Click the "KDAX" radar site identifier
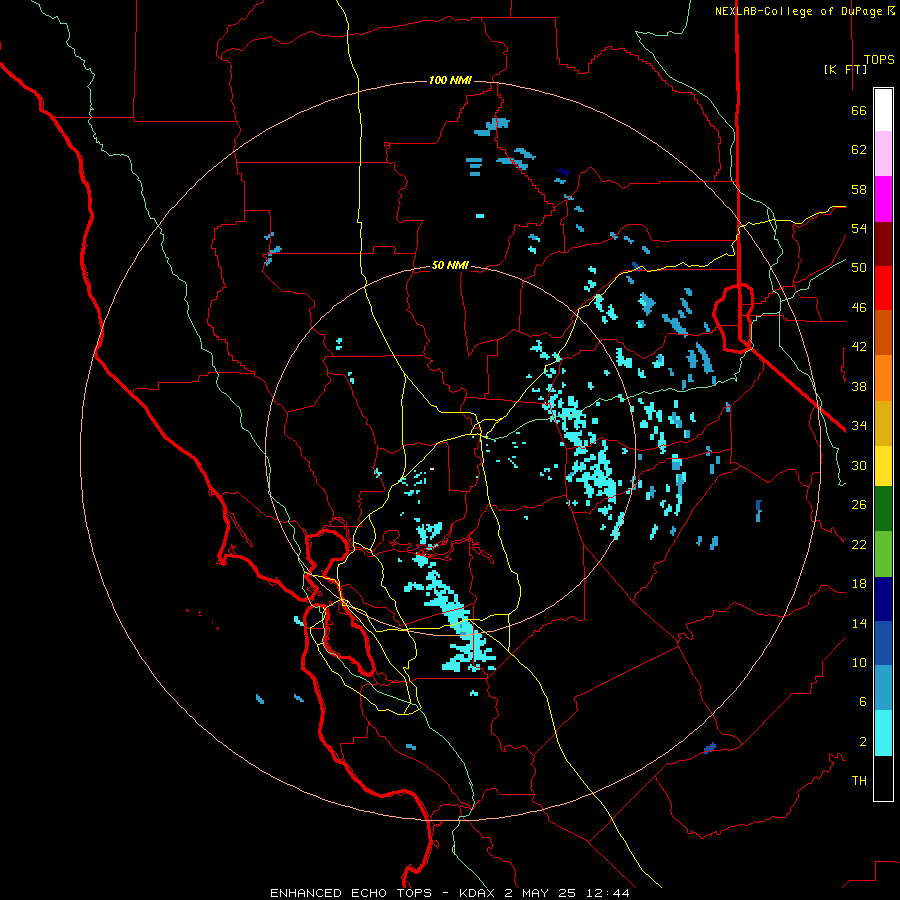Screen dimensions: 900x900 pyautogui.click(x=478, y=893)
